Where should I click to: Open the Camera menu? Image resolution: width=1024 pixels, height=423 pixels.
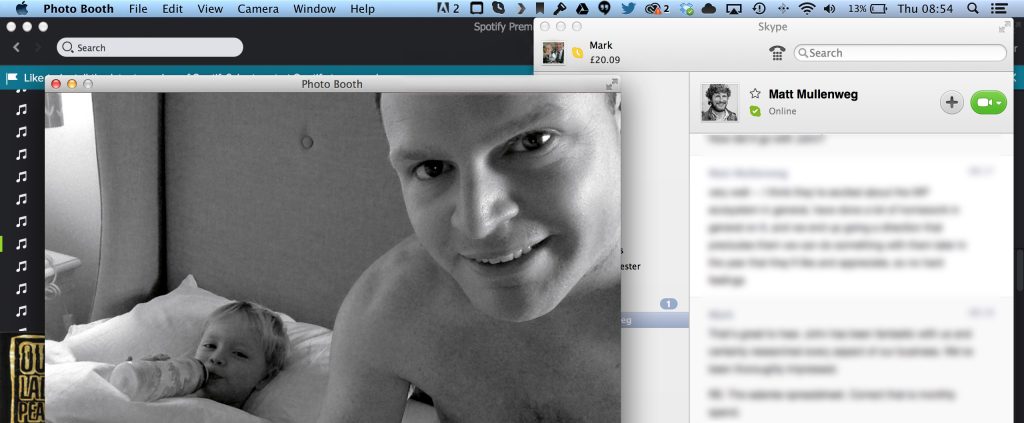pyautogui.click(x=258, y=8)
